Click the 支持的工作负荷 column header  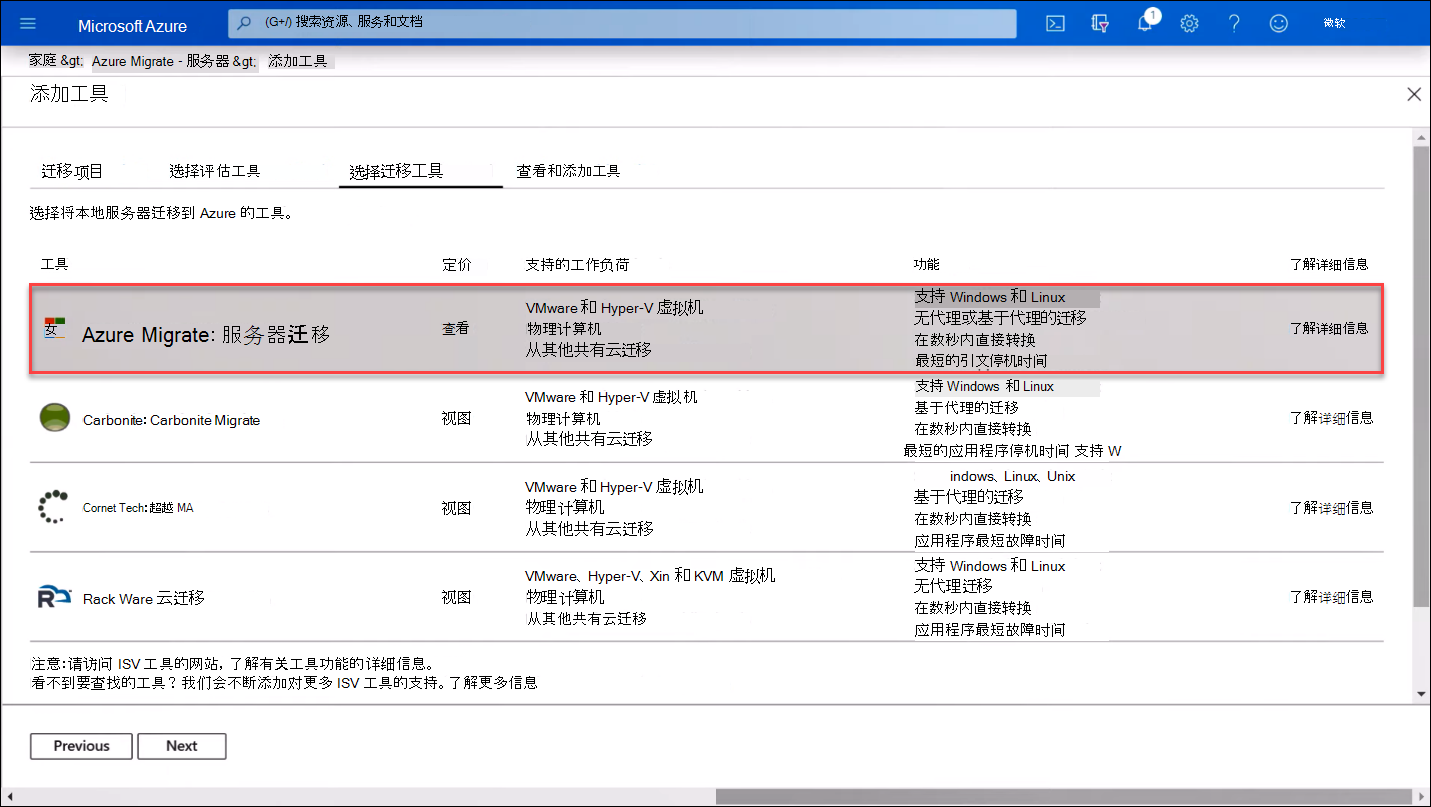pyautogui.click(x=577, y=264)
